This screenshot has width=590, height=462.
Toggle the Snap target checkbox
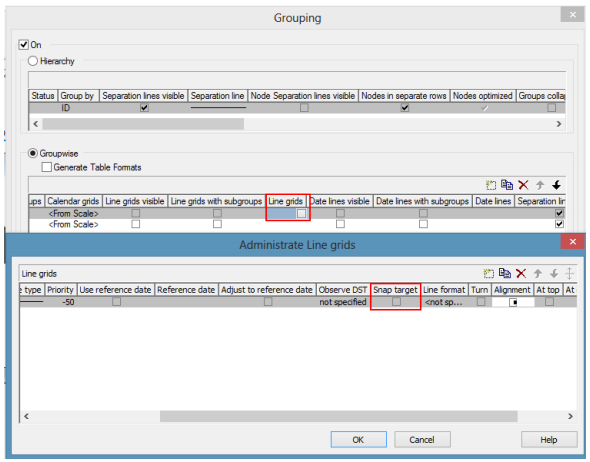pyautogui.click(x=396, y=301)
